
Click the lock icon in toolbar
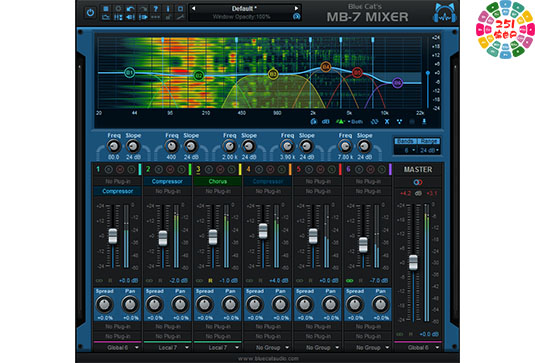(168, 17)
